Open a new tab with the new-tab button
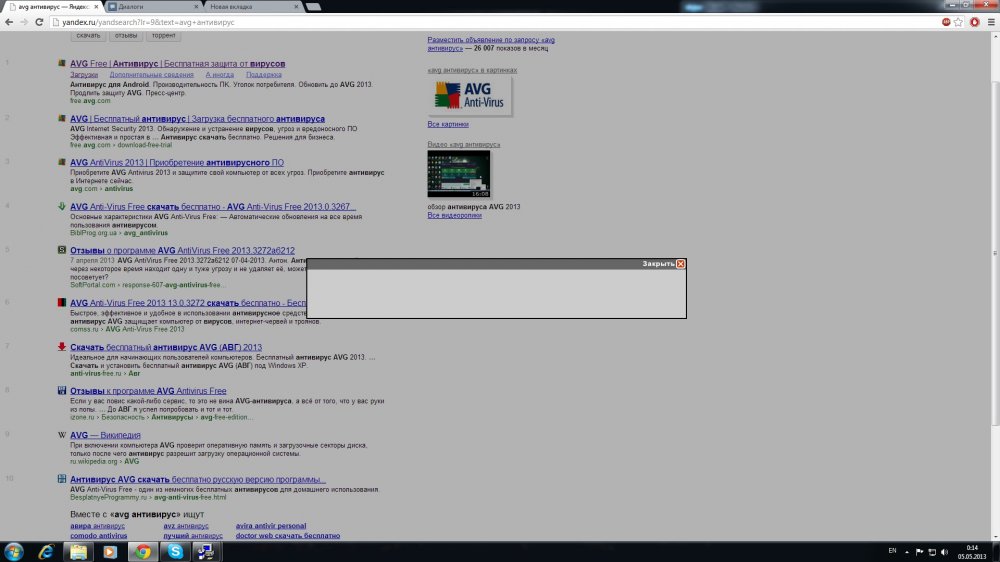1000x562 pixels. (x=313, y=6)
